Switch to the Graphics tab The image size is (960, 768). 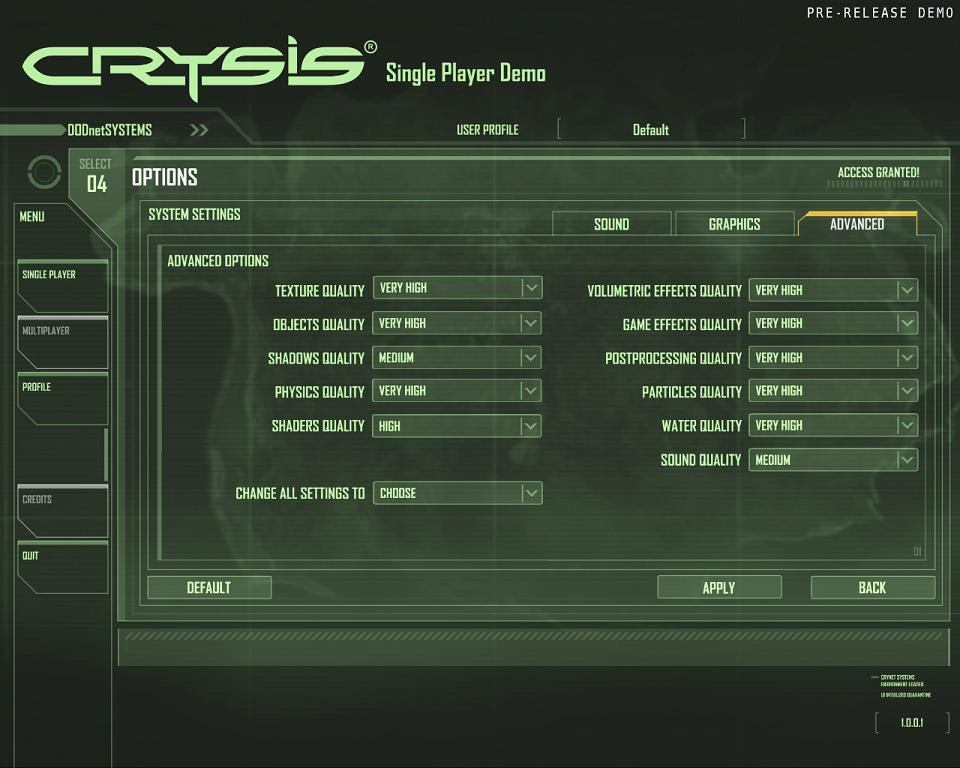735,224
